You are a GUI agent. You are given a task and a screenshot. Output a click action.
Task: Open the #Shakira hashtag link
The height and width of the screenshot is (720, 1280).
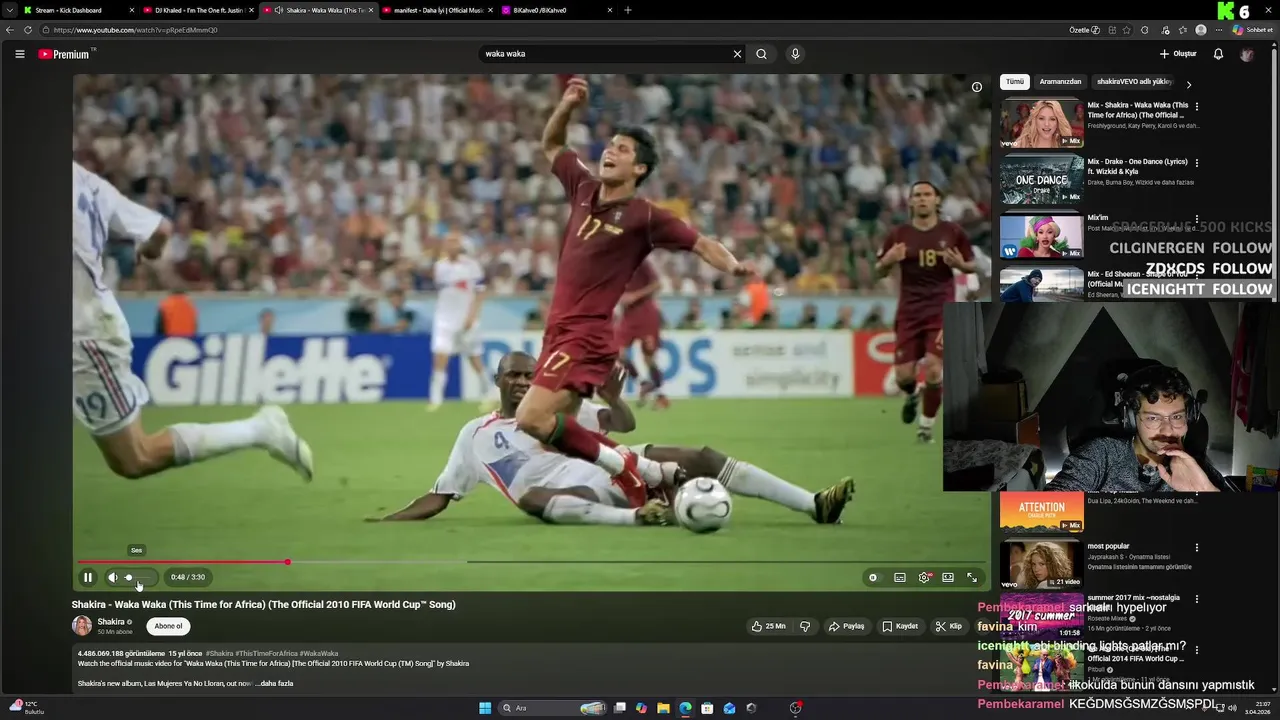click(x=220, y=654)
